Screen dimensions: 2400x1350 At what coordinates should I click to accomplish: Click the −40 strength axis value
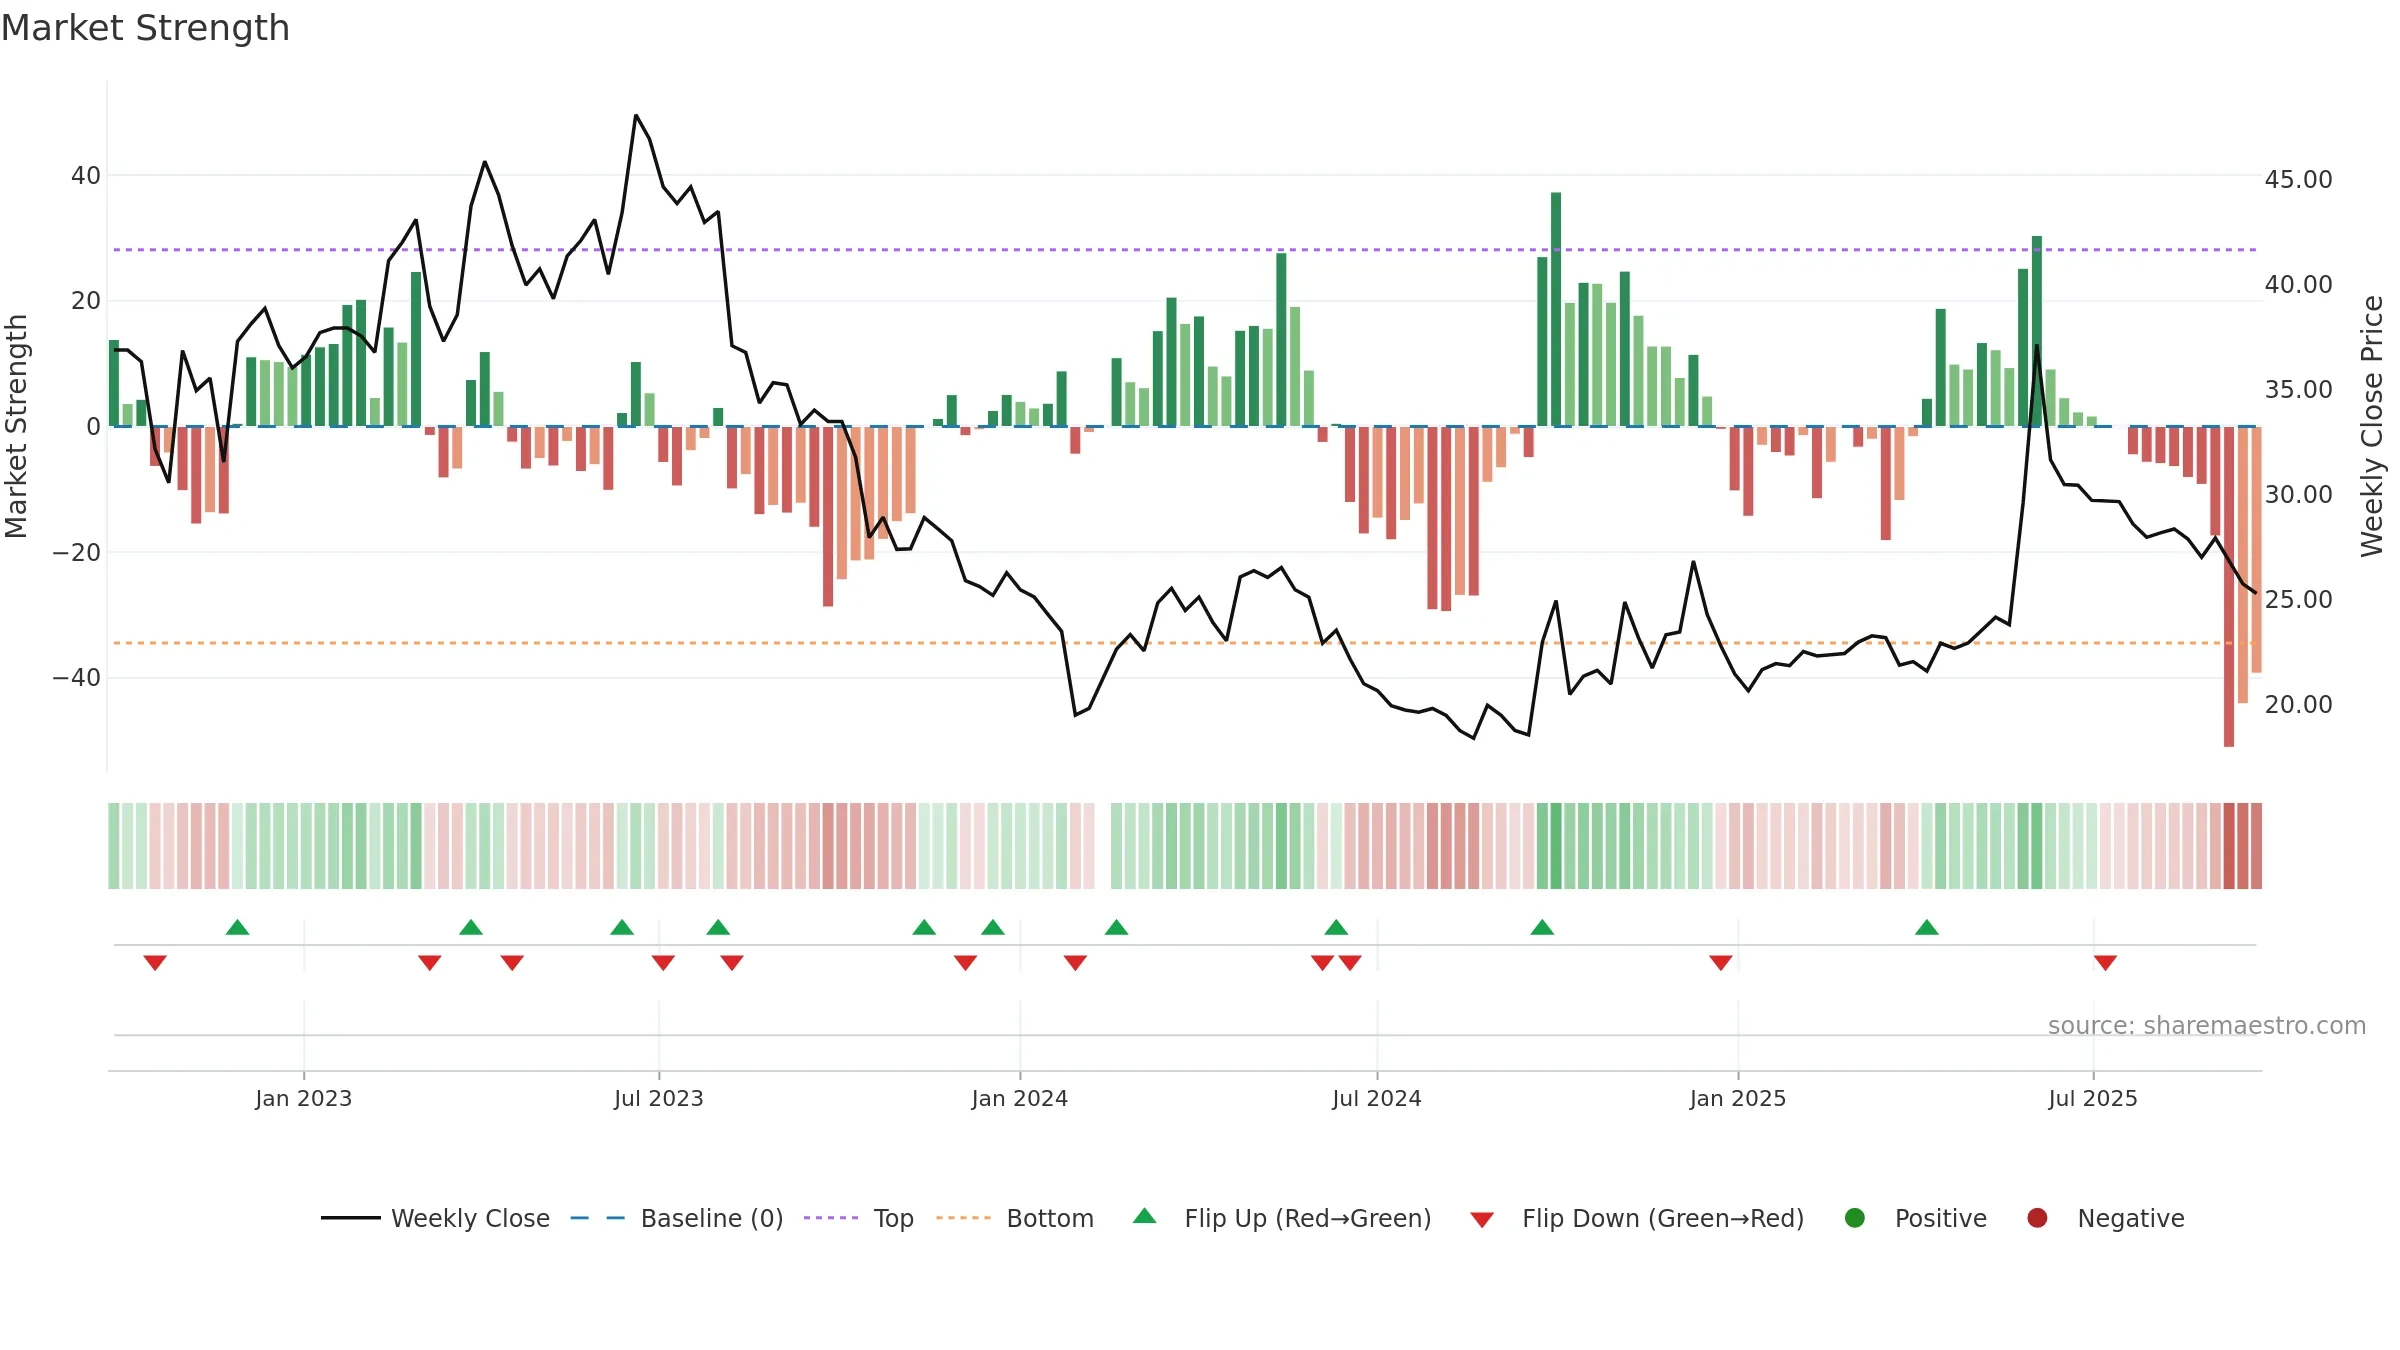coord(77,678)
